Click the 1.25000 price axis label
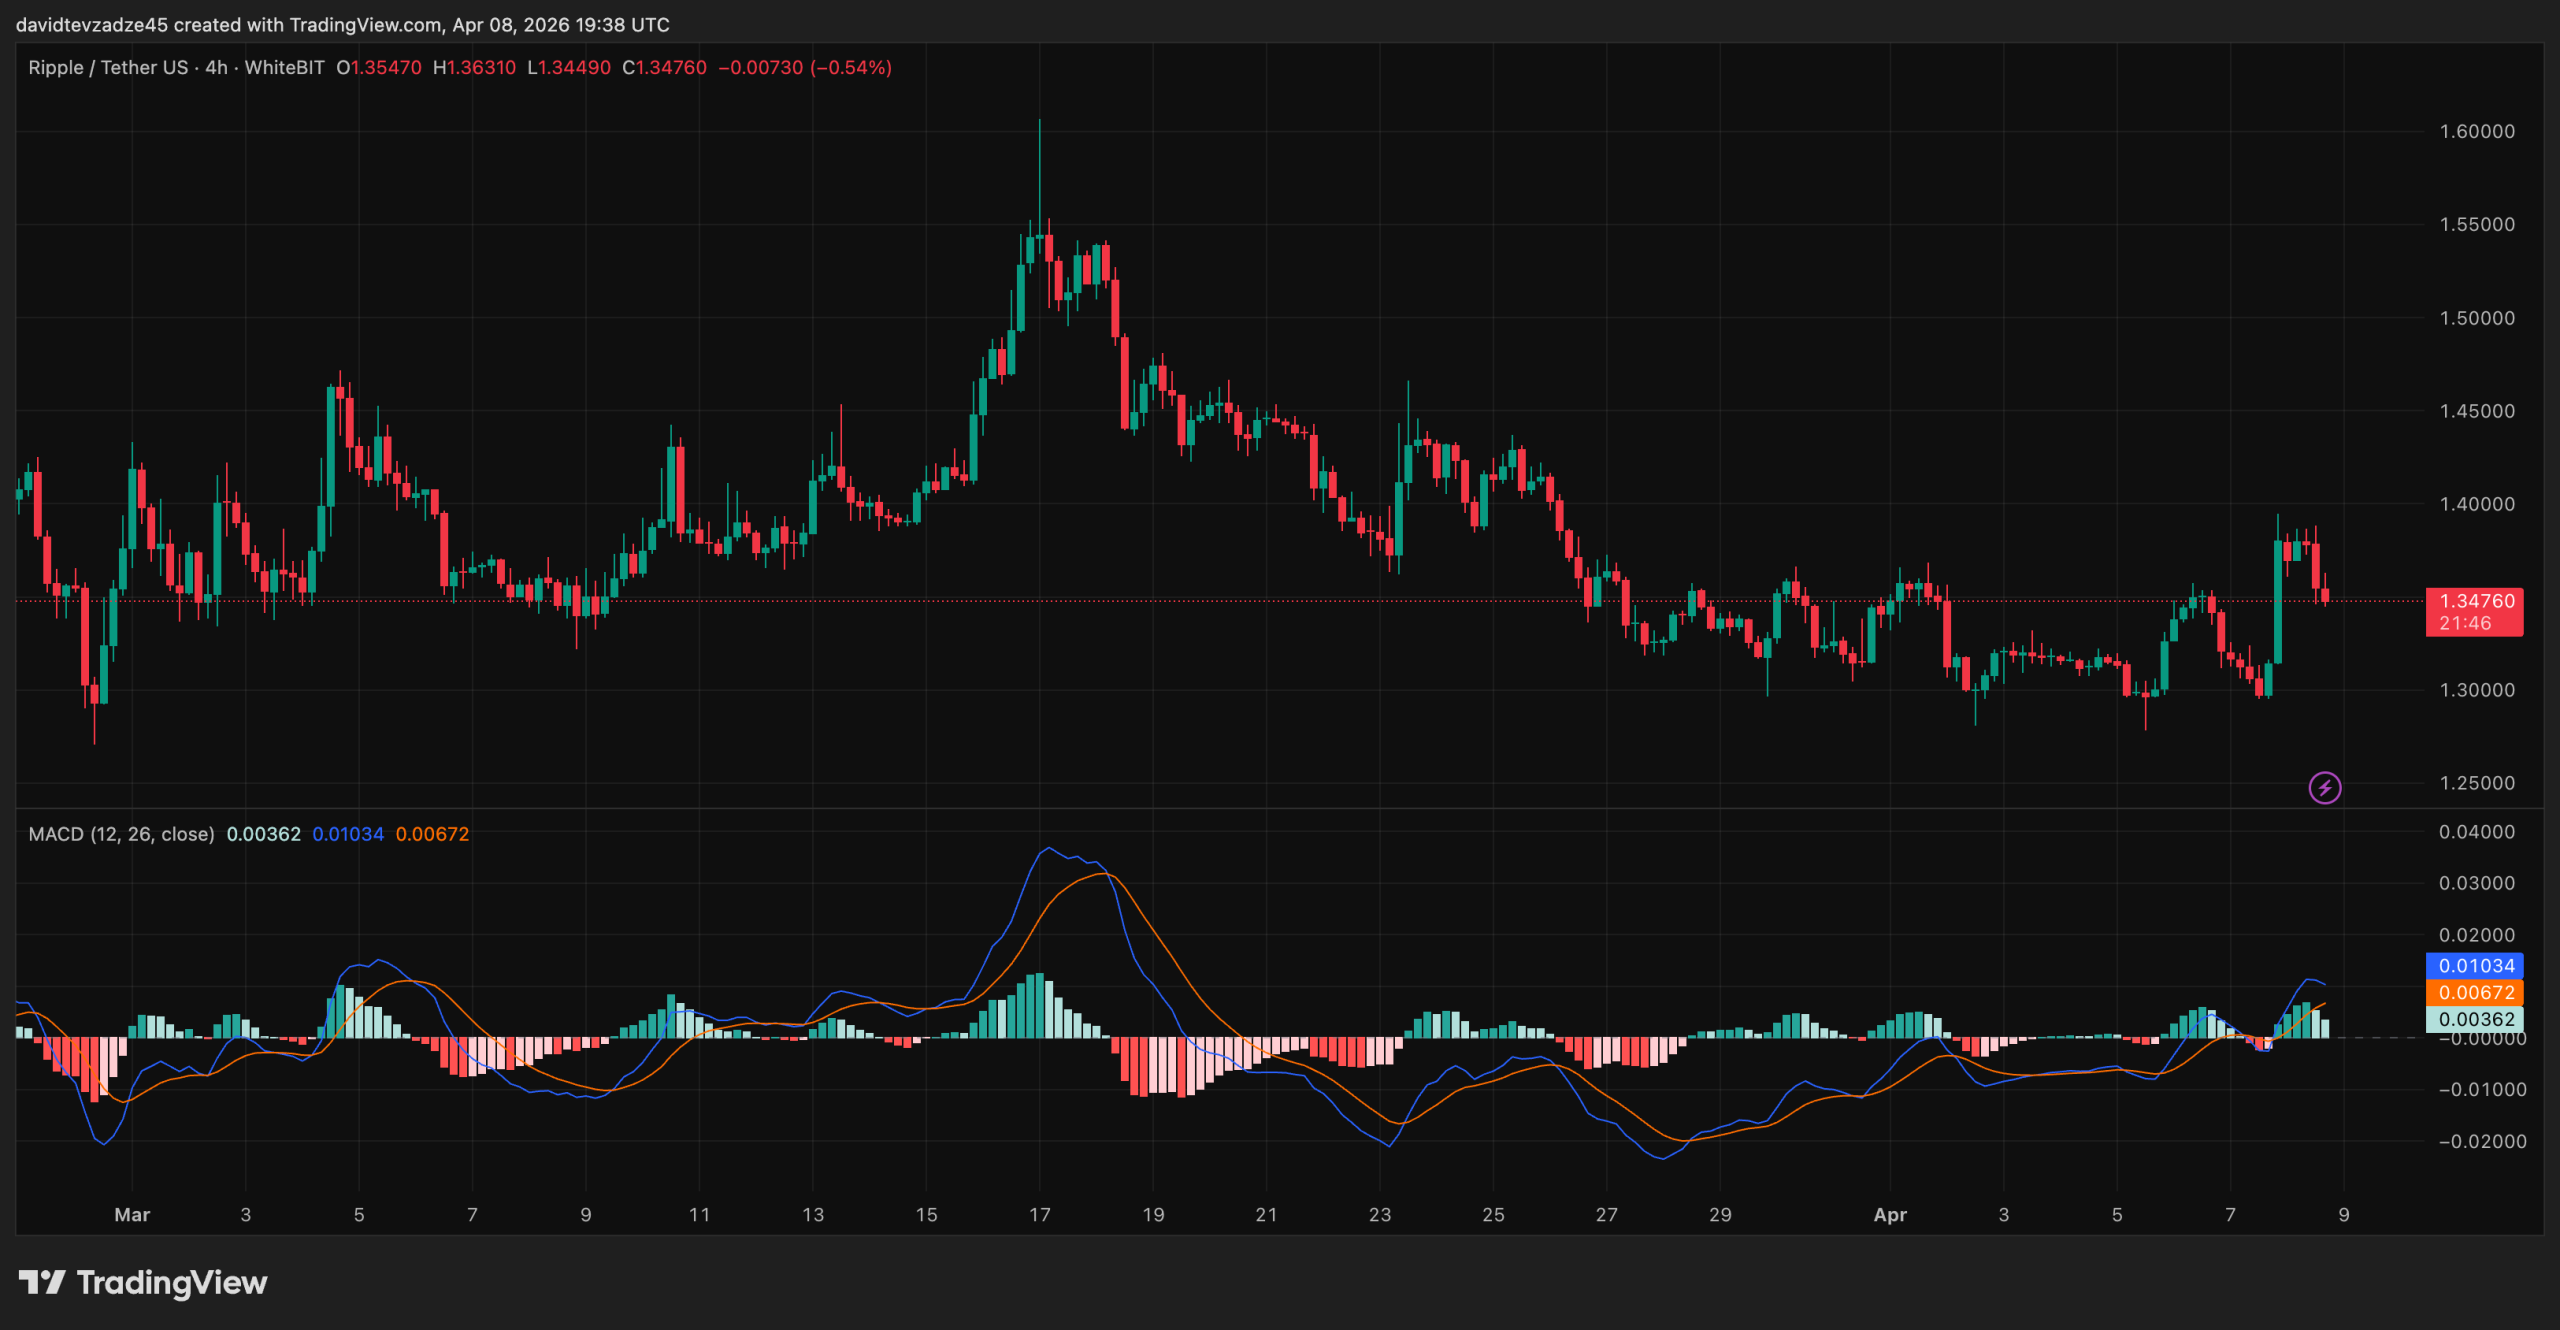The image size is (2560, 1330). coord(2476,783)
